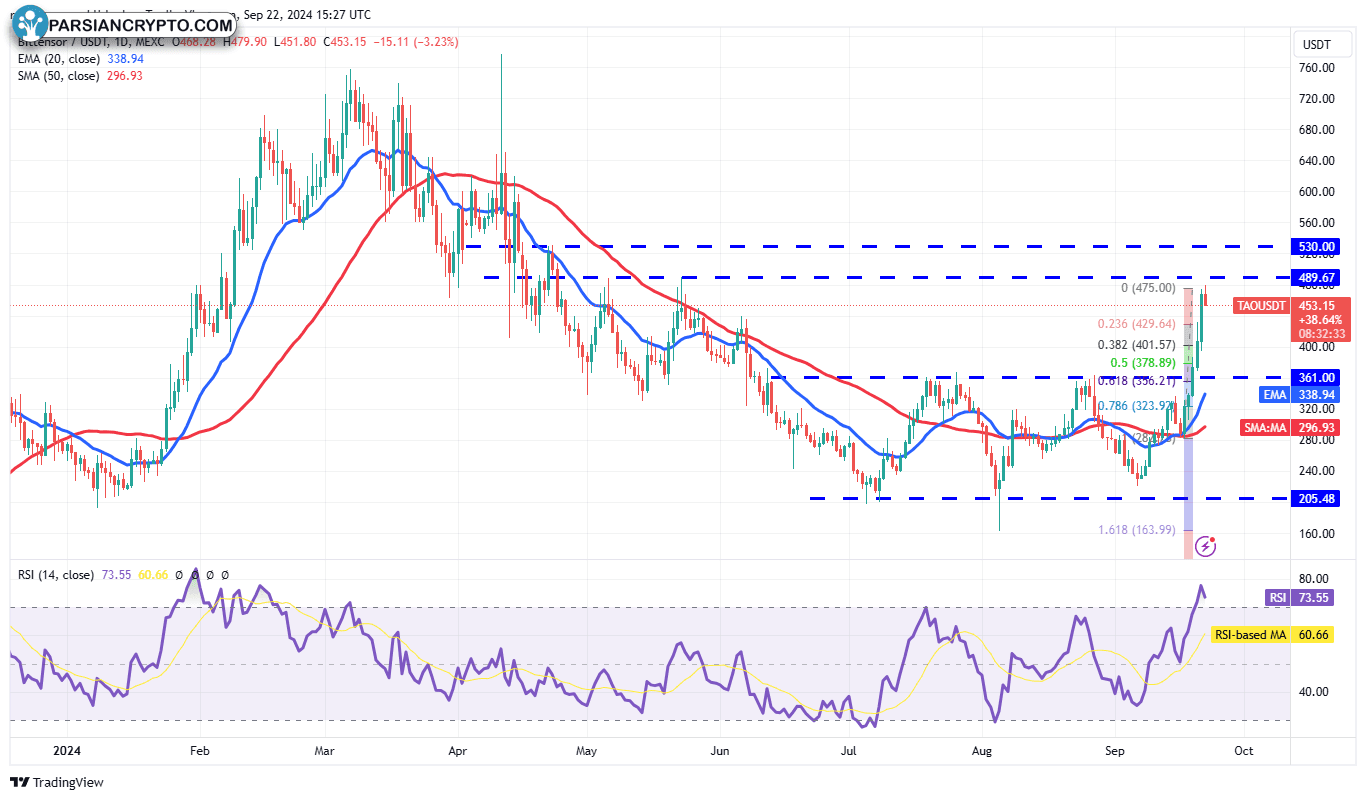Viewport: 1366px width, 800px height.
Task: Click the EMA value label 338.94 on axis
Action: (1316, 395)
